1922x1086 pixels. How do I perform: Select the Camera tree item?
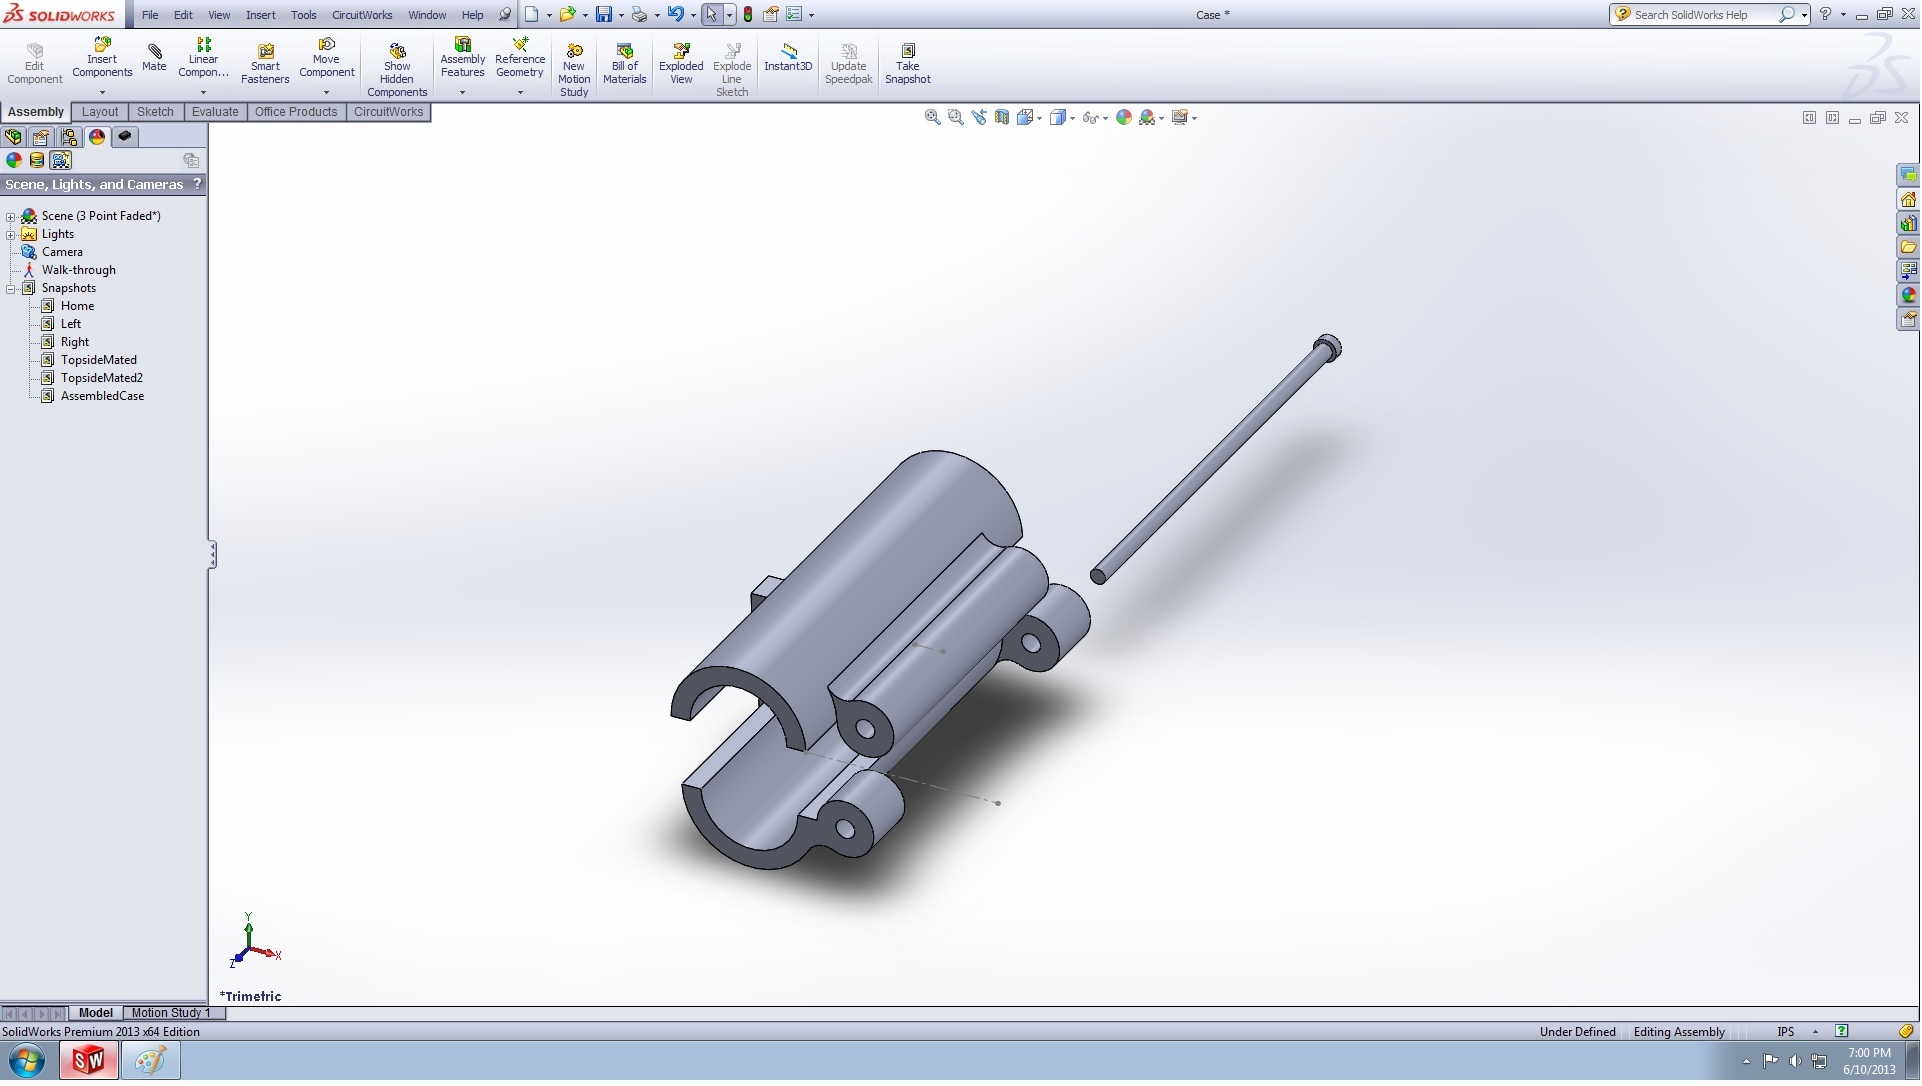pyautogui.click(x=62, y=253)
